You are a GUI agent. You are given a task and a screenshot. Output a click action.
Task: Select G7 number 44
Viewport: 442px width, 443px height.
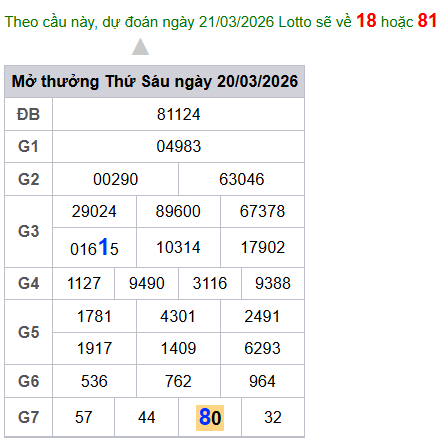click(147, 417)
